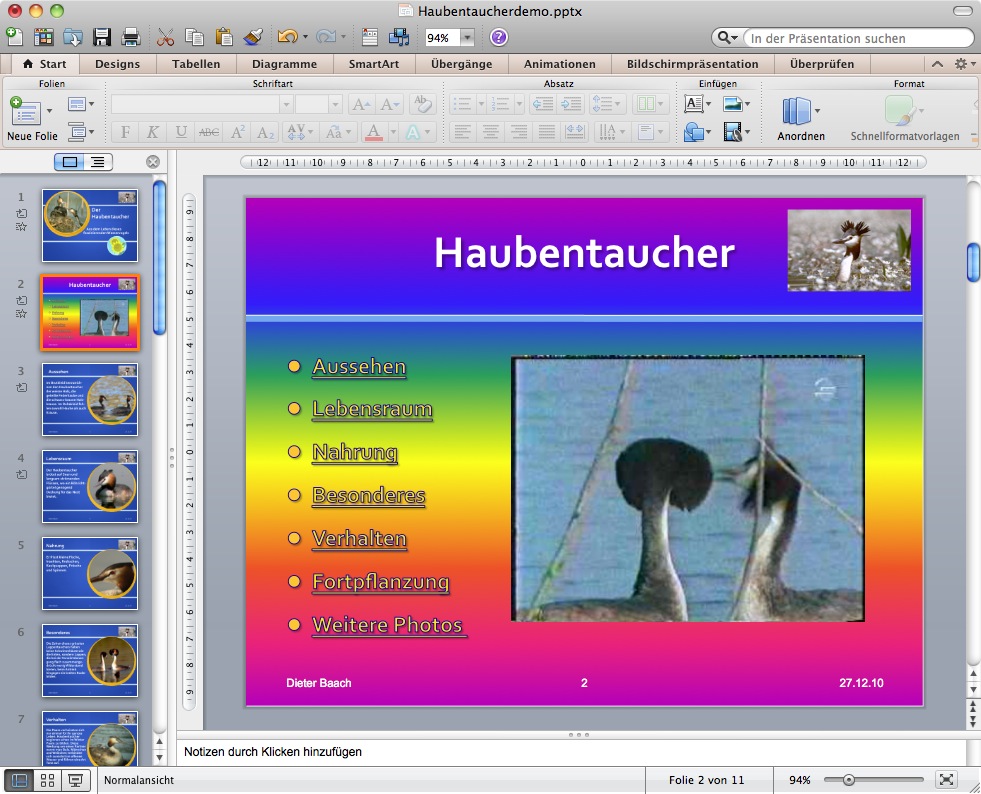The width and height of the screenshot is (981, 794).
Task: Click the Weitere Photos hyperlink
Action: pos(387,625)
